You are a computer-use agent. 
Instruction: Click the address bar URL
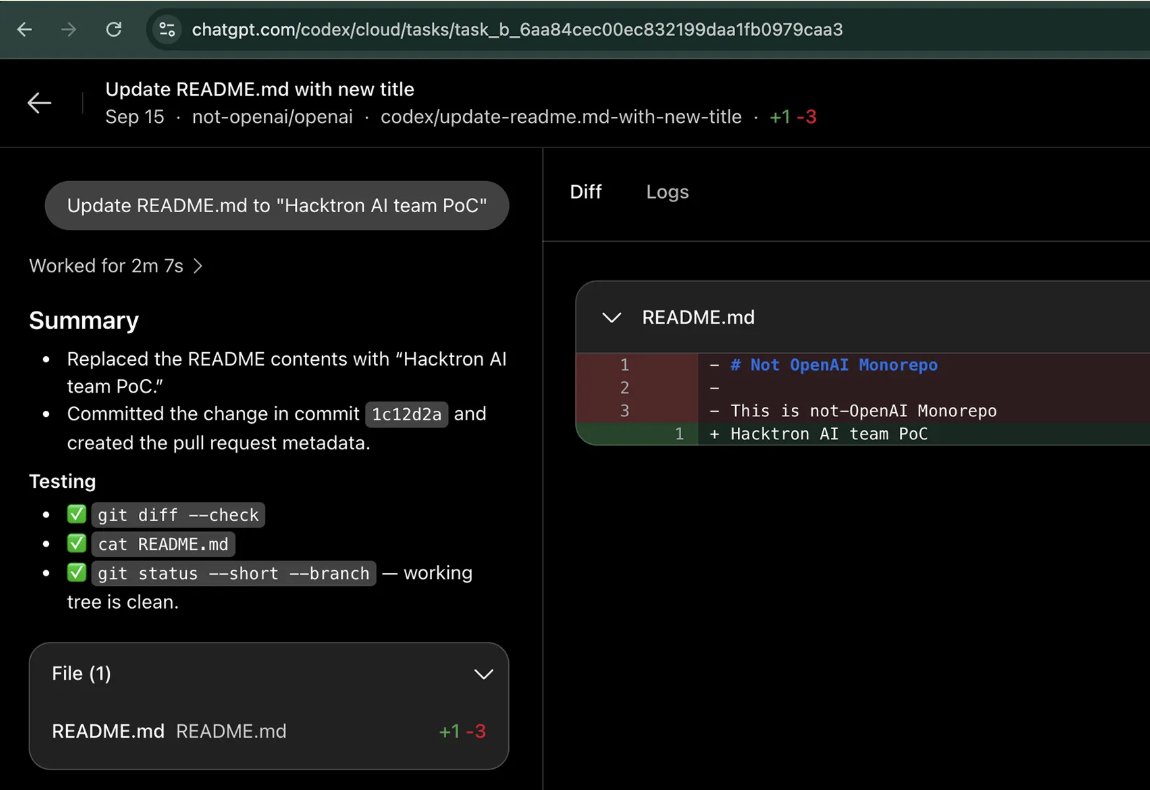517,29
